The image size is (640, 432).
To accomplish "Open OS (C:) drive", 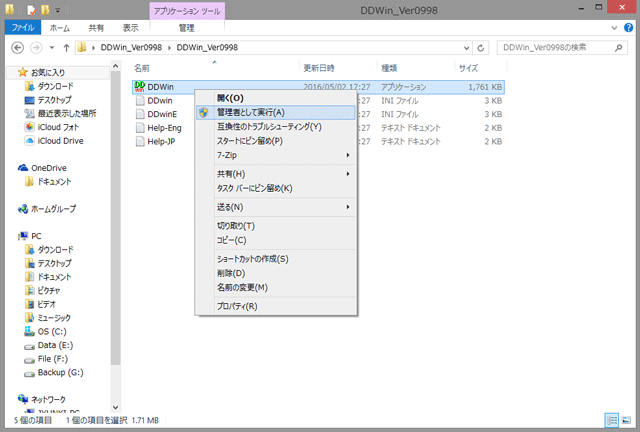I will click(x=52, y=331).
